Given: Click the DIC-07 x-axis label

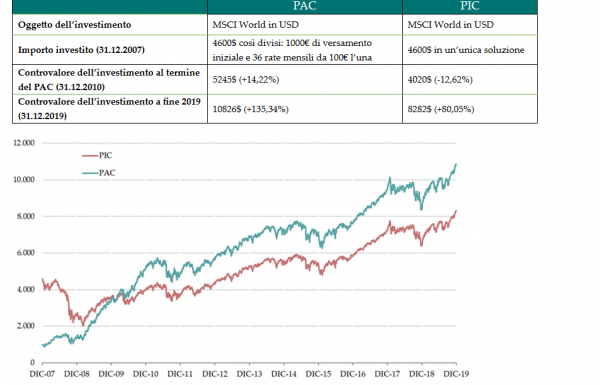Looking at the screenshot, I should [x=42, y=374].
